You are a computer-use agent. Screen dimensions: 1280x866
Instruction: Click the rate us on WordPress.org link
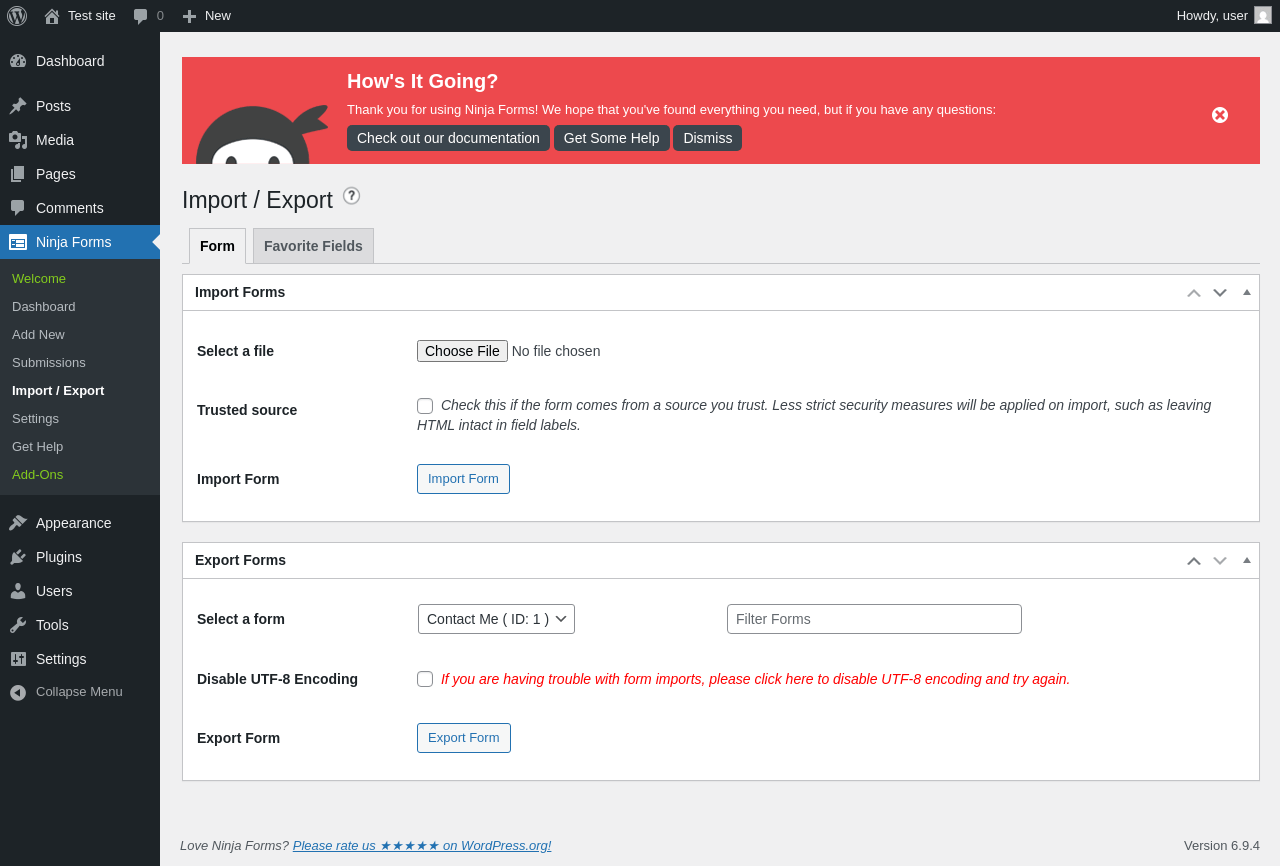click(422, 845)
